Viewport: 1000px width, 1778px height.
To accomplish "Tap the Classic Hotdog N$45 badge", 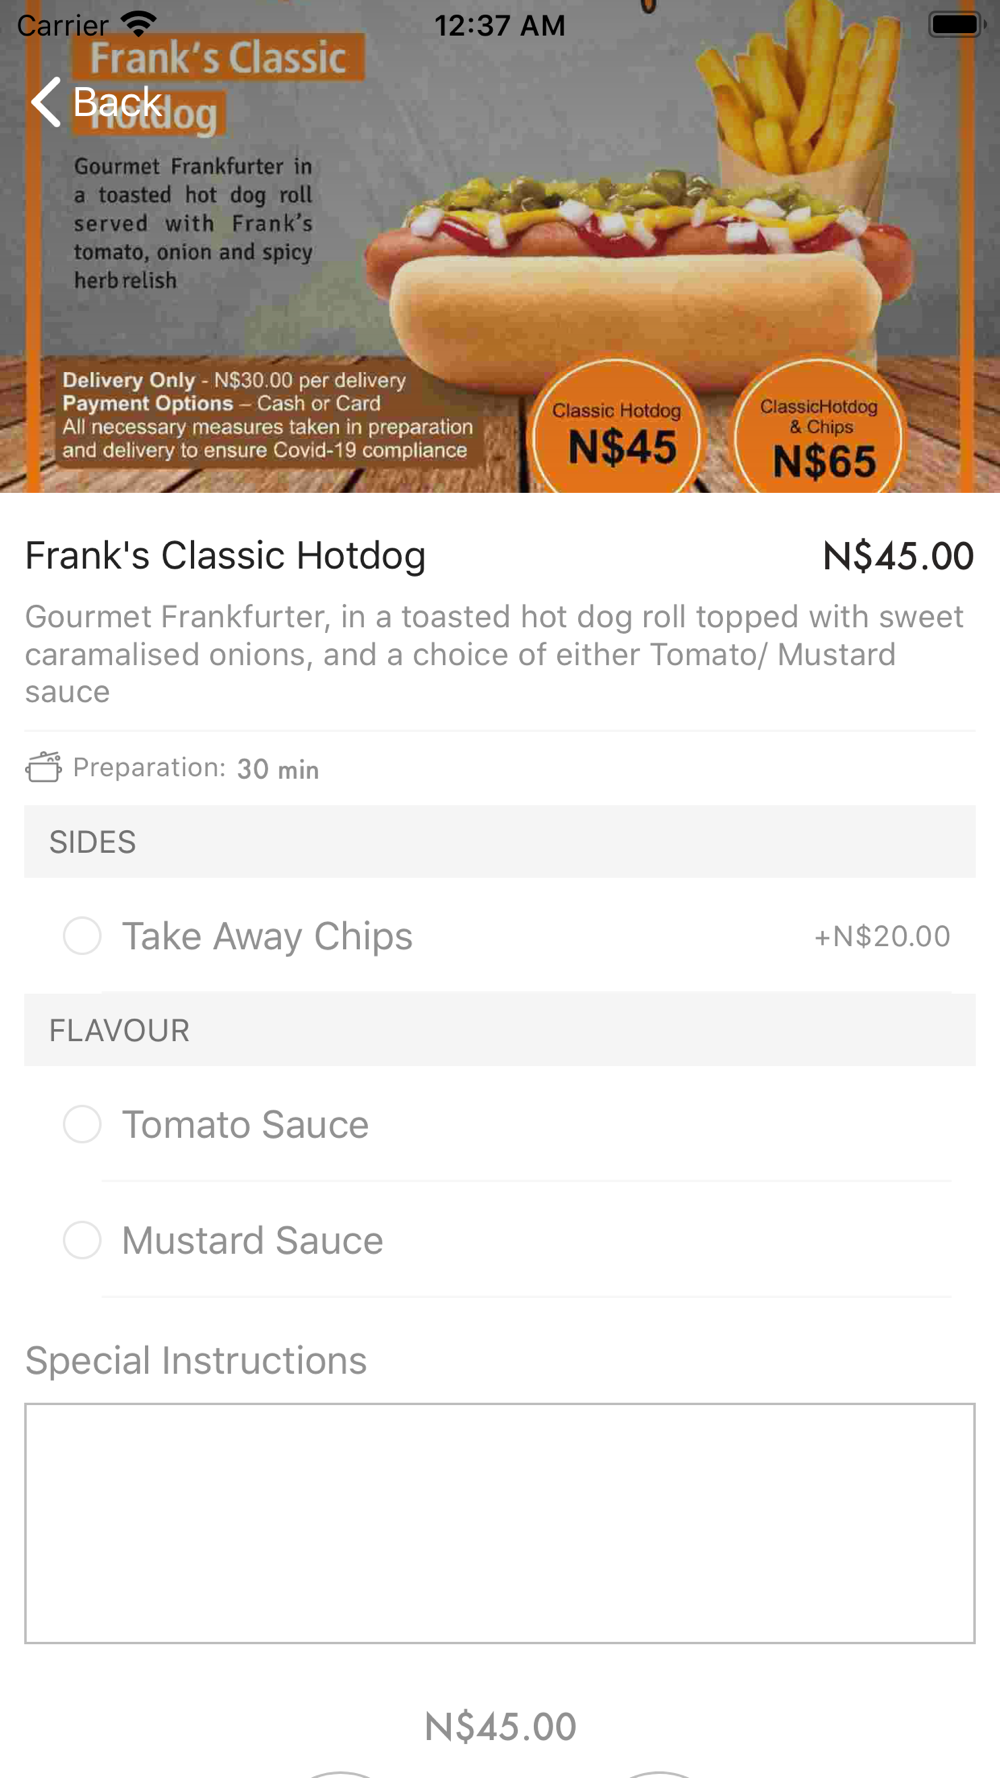I will (x=617, y=430).
